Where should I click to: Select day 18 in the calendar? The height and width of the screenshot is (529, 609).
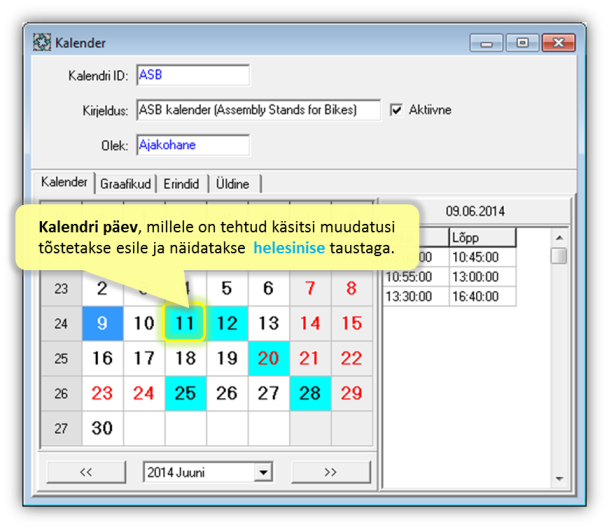click(x=186, y=358)
